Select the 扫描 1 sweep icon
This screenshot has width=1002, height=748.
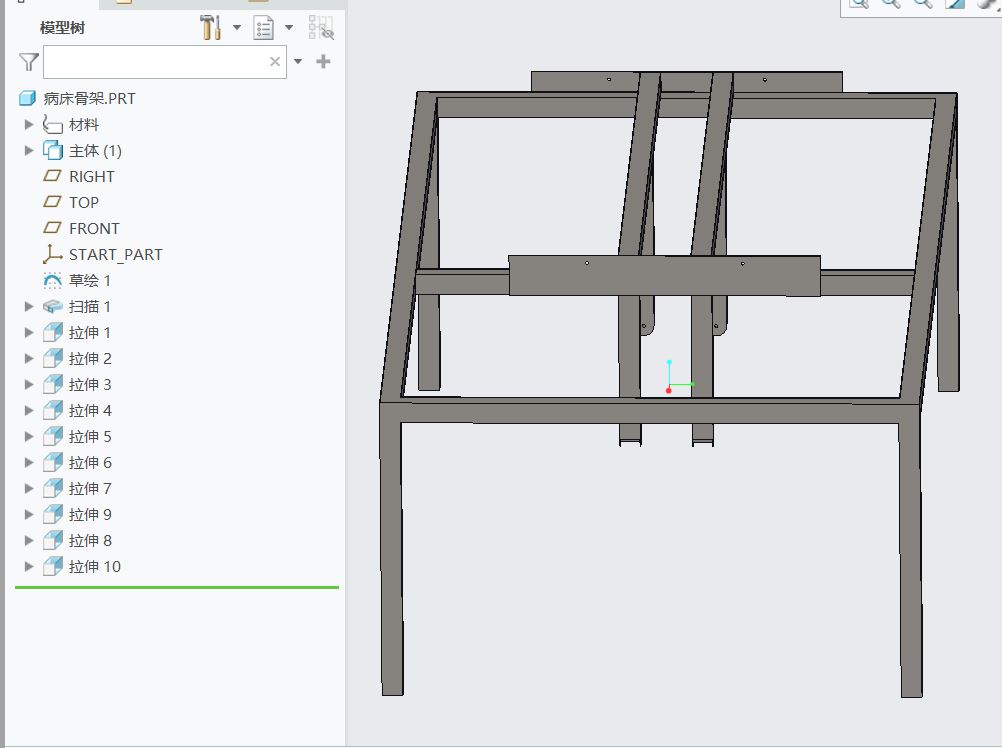[52, 307]
